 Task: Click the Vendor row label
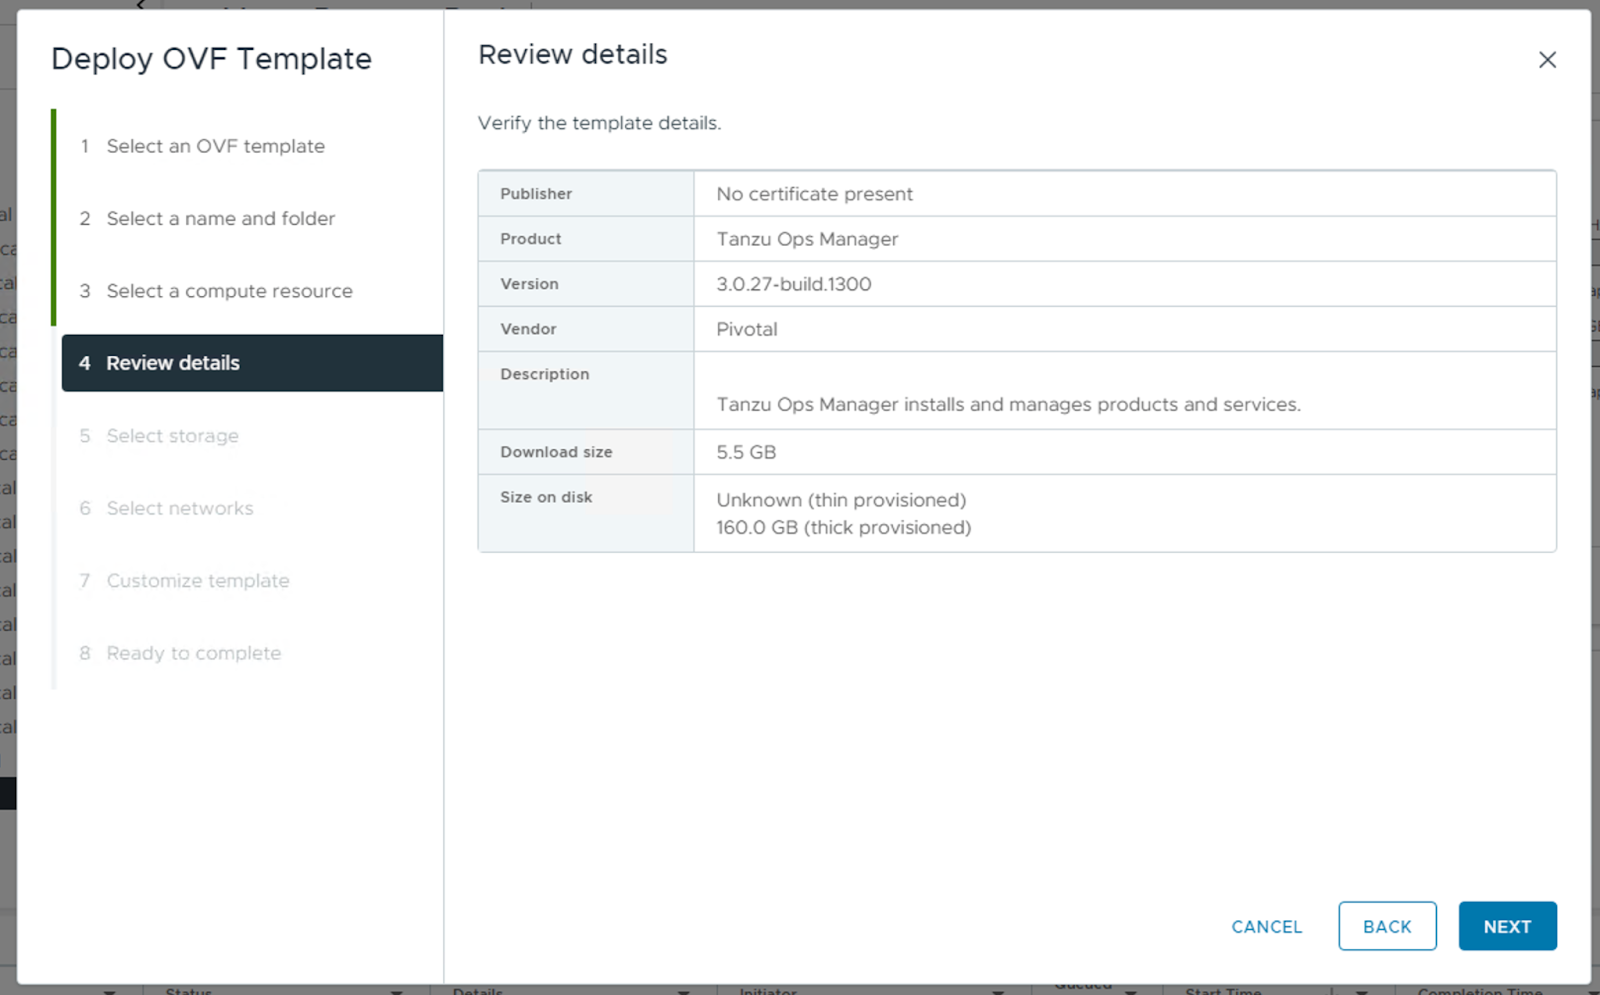coord(528,329)
